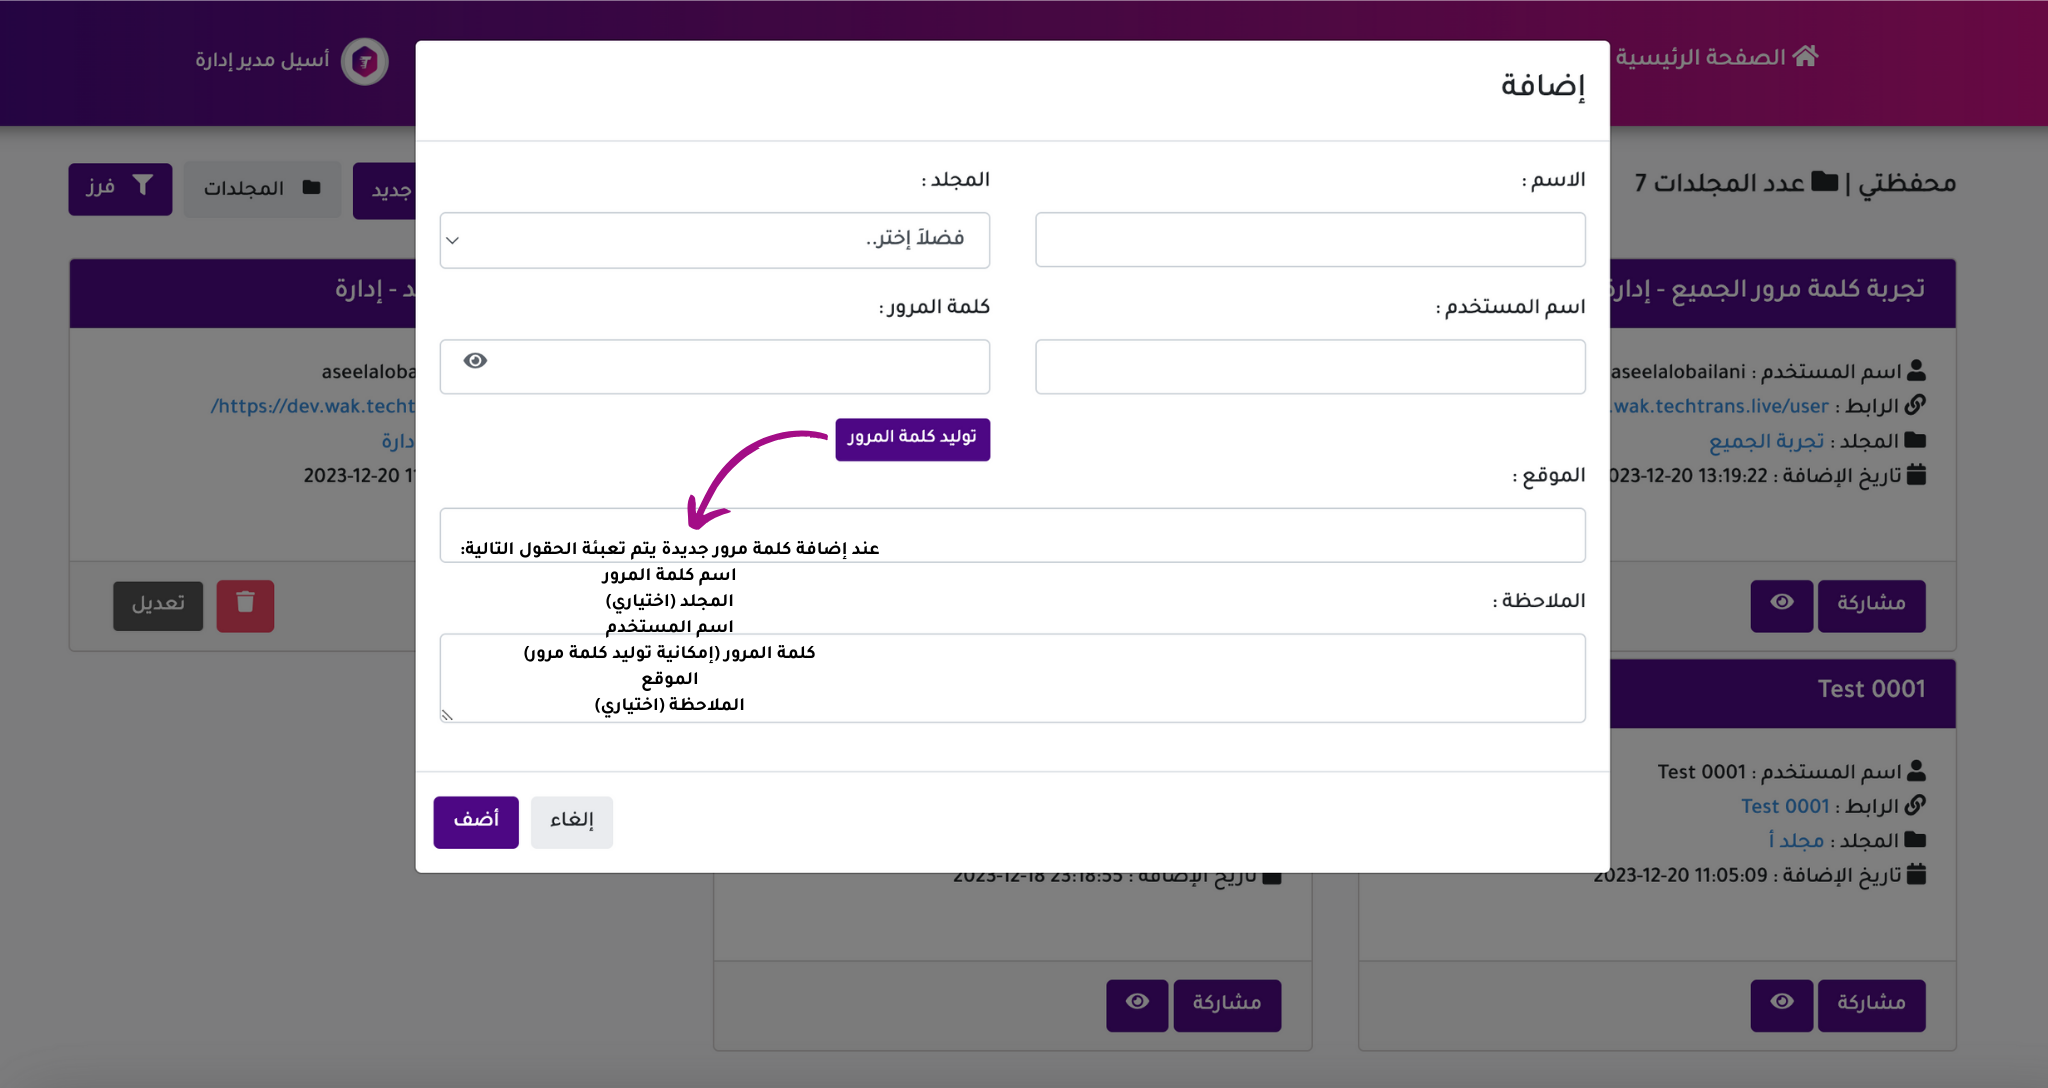Click the chevron arrow of the folder select
The height and width of the screenshot is (1088, 2048).
point(453,240)
